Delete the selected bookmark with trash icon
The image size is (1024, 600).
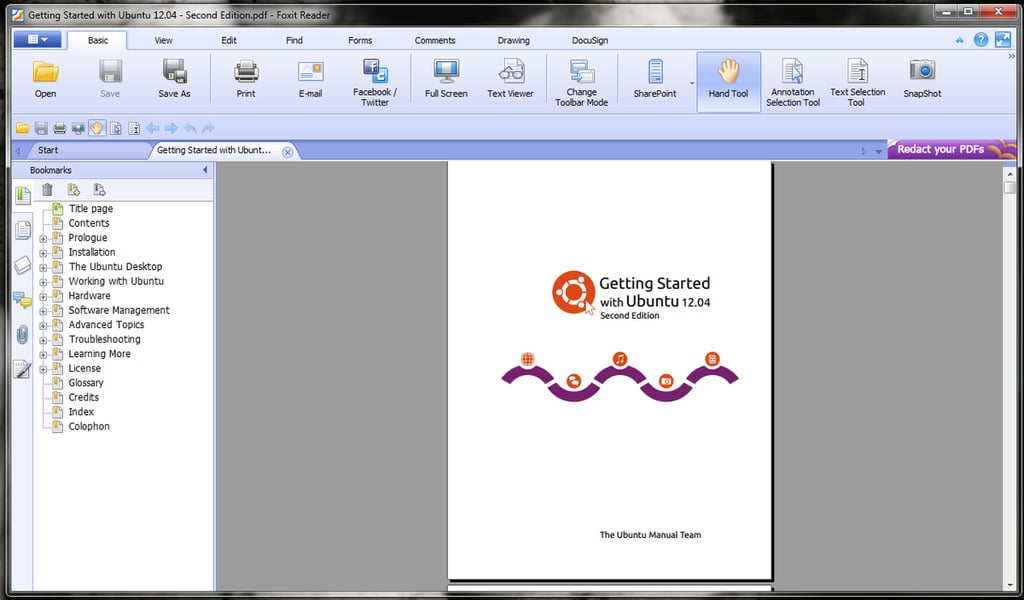(48, 189)
